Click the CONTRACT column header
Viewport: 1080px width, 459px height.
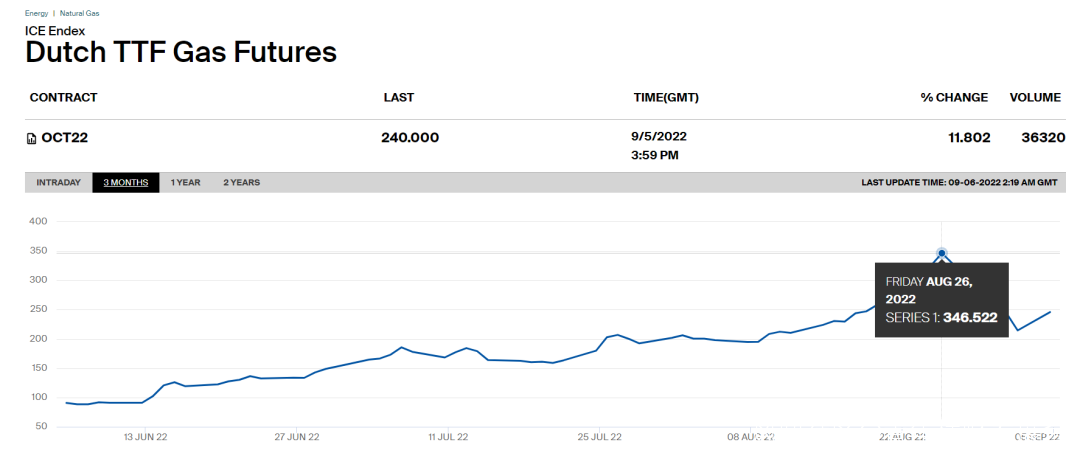(64, 98)
